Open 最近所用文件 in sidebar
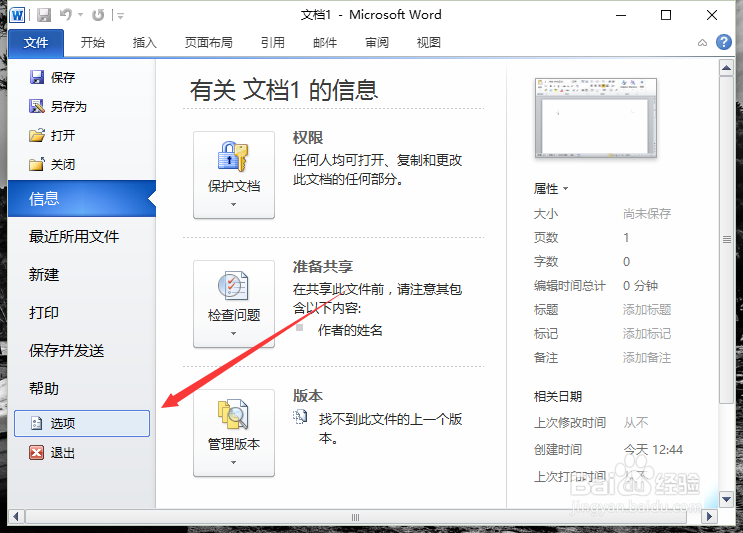The width and height of the screenshot is (743, 533). [74, 236]
